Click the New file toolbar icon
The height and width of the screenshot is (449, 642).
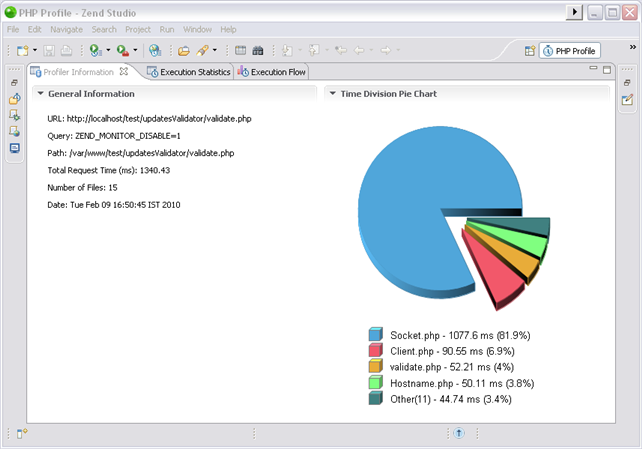(22, 50)
